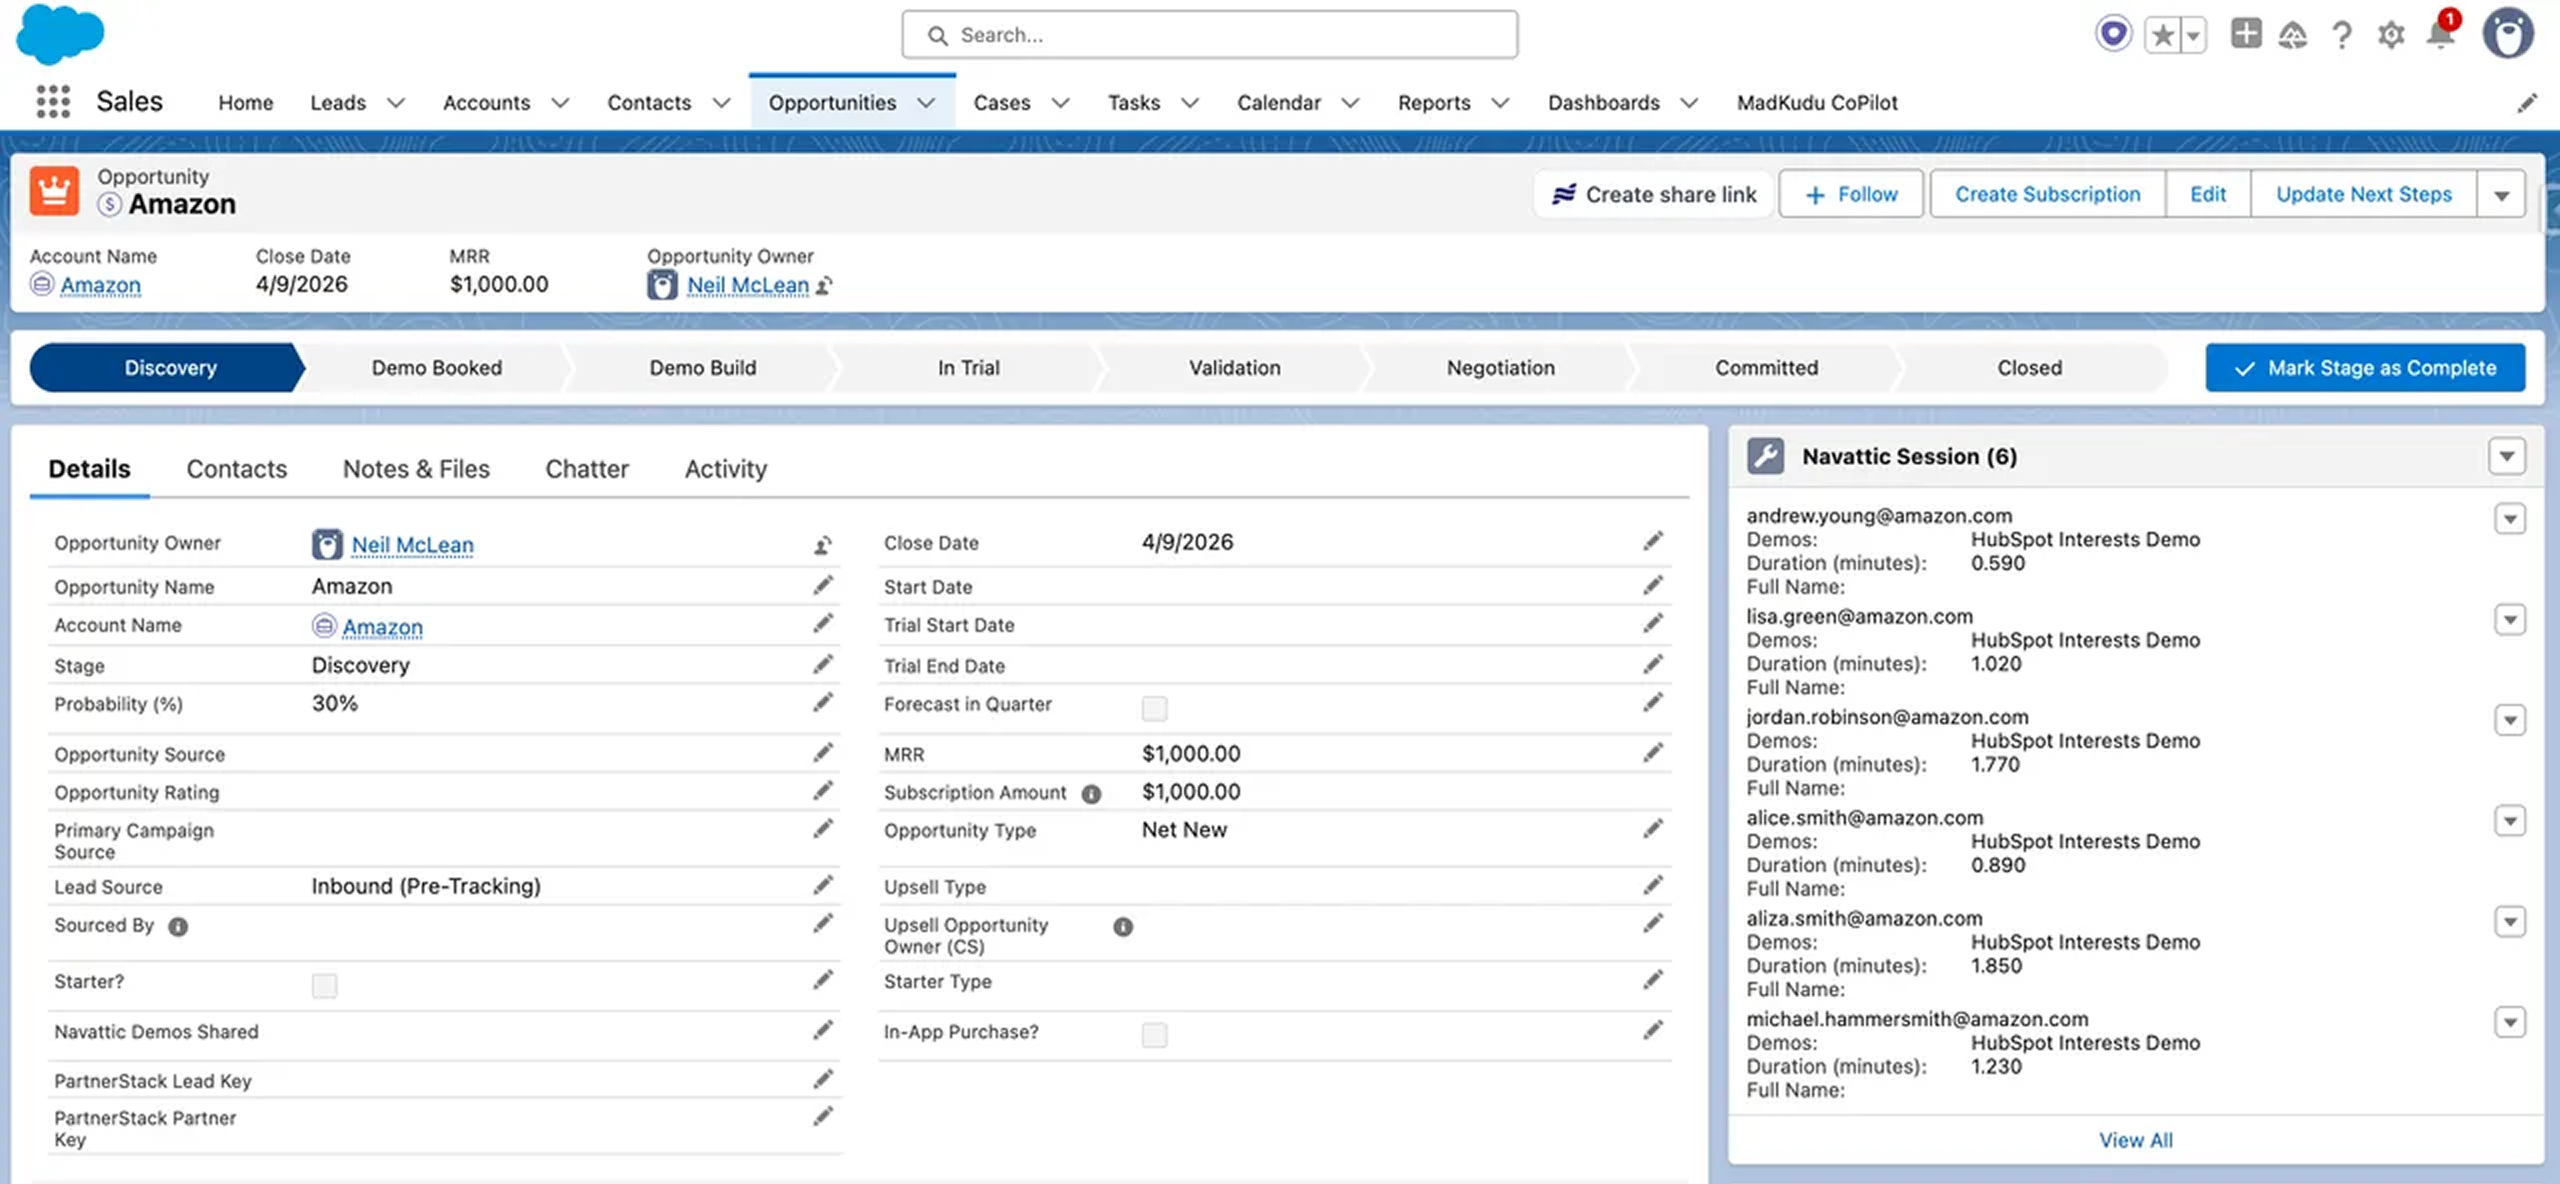The image size is (2560, 1184).
Task: Open the user profile avatar
Action: pyautogui.click(x=2508, y=34)
